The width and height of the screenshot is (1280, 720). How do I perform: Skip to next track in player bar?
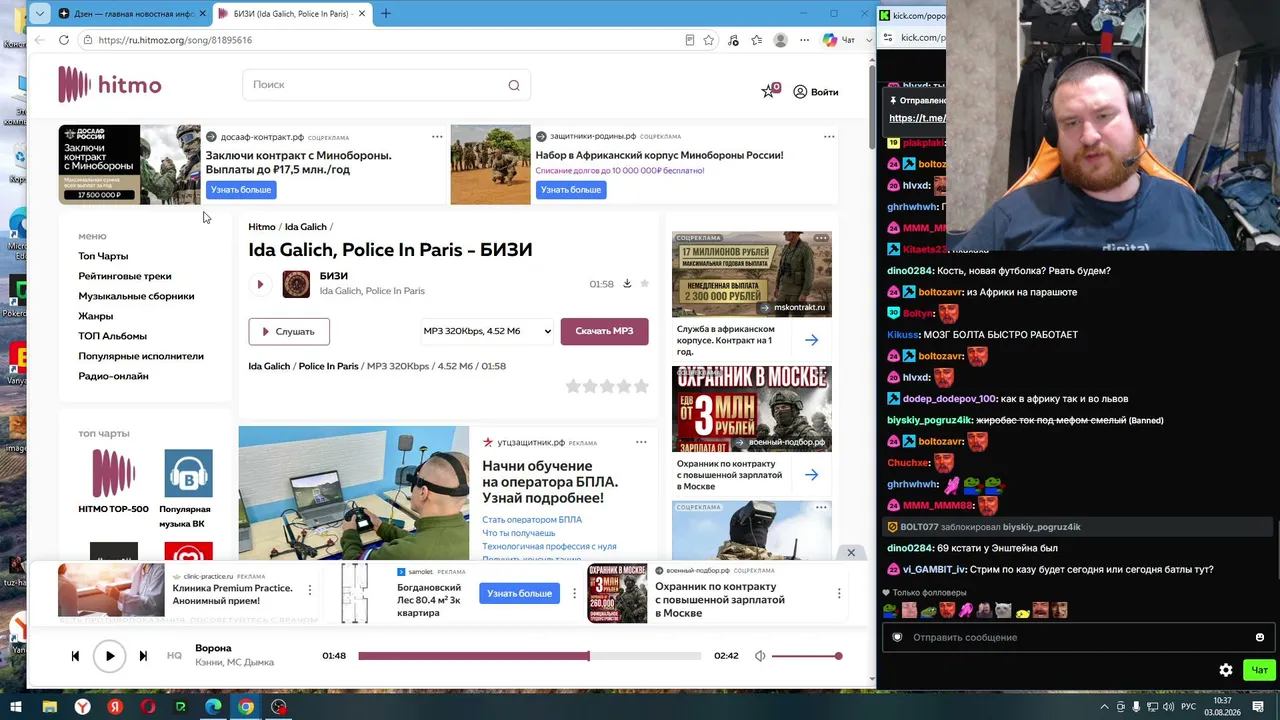point(143,656)
